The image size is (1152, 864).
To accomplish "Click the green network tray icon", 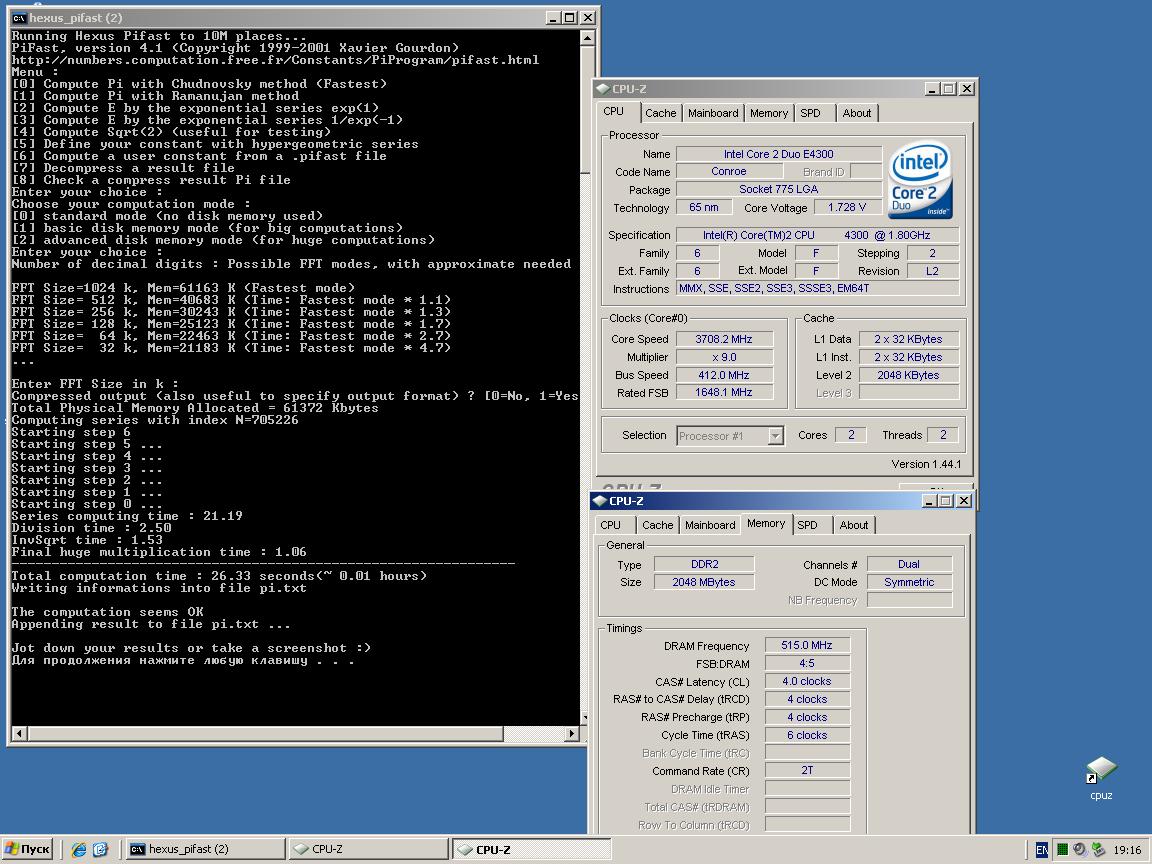I will [x=1098, y=850].
